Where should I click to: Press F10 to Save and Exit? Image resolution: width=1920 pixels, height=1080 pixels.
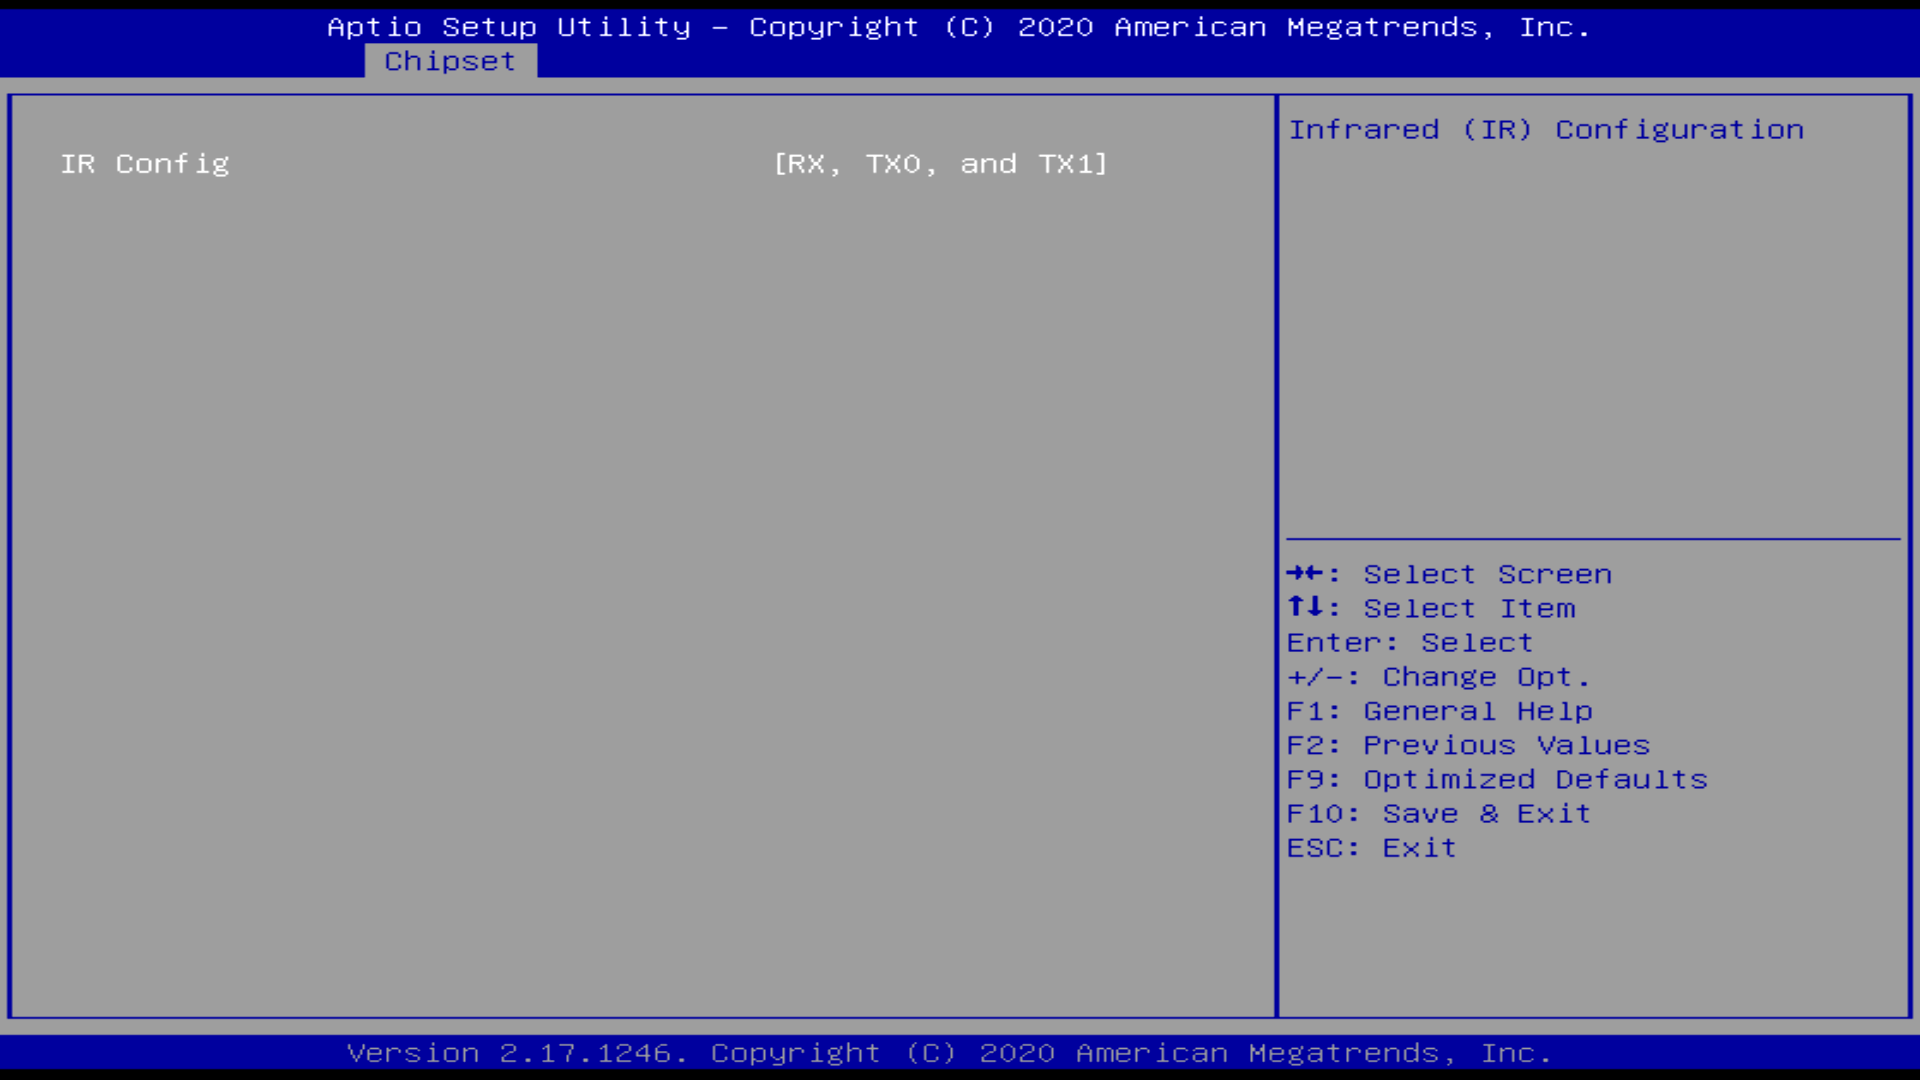pyautogui.click(x=1439, y=814)
